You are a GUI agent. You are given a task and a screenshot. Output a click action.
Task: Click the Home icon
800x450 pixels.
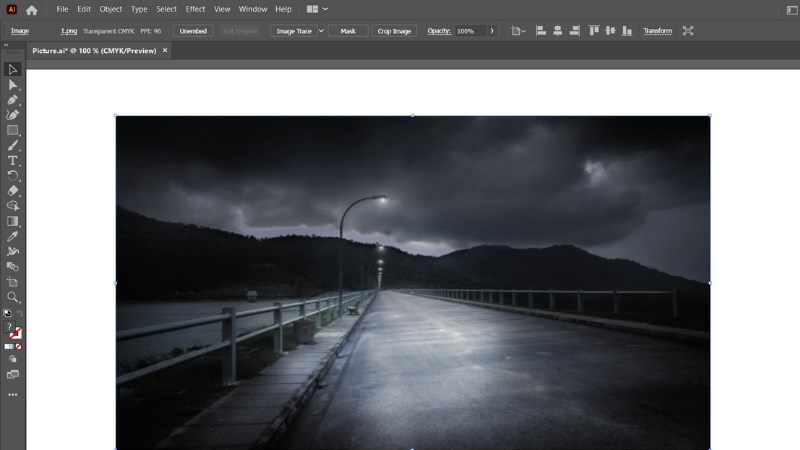[x=32, y=9]
